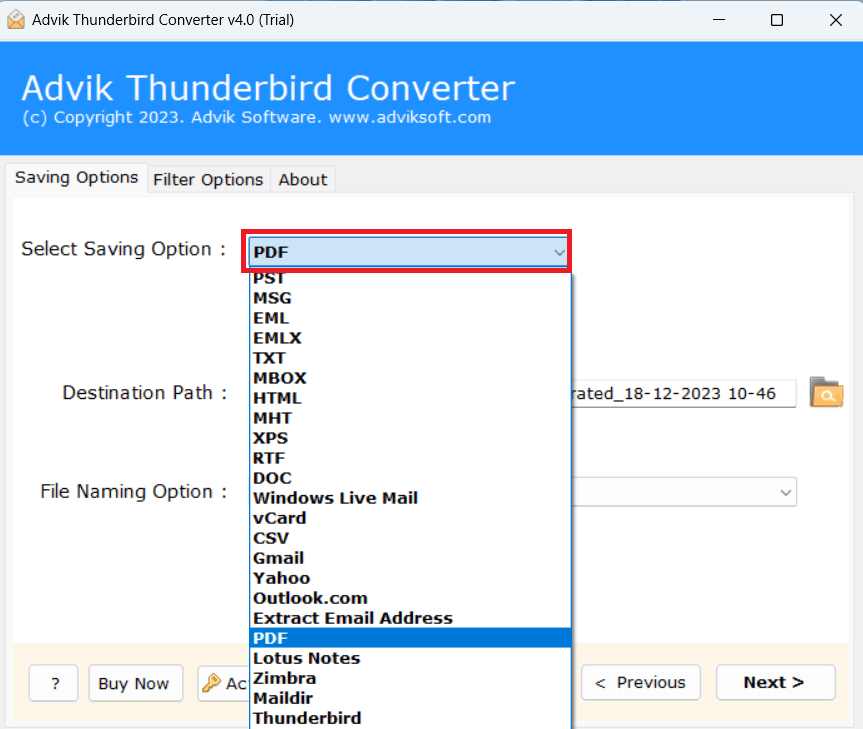Click the Advik app icon in the title bar
Viewport: 863px width, 729px height.
(x=16, y=19)
